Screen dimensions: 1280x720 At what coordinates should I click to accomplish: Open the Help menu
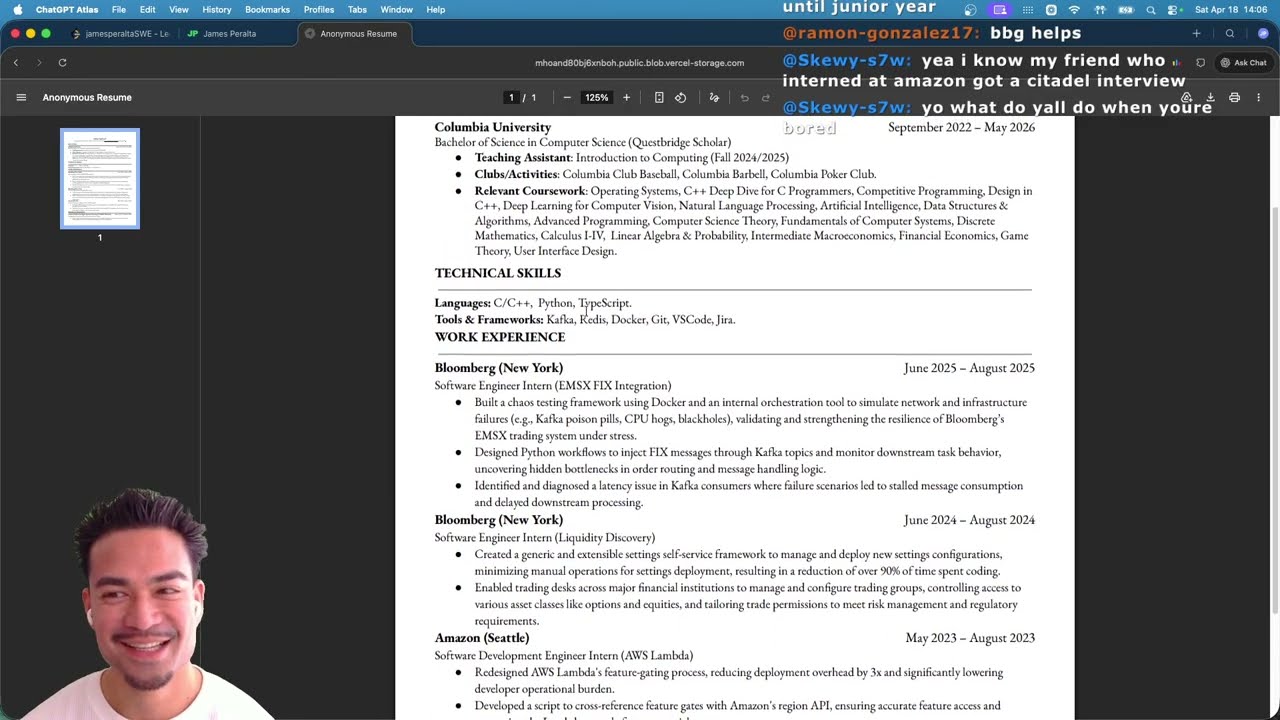click(x=436, y=9)
